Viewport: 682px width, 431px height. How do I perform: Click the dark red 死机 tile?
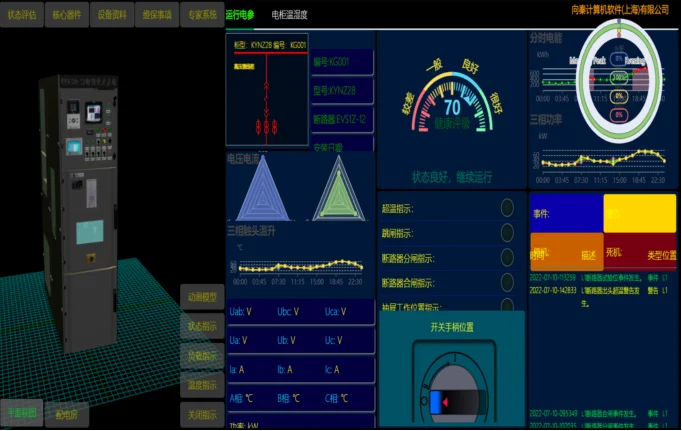click(x=640, y=252)
